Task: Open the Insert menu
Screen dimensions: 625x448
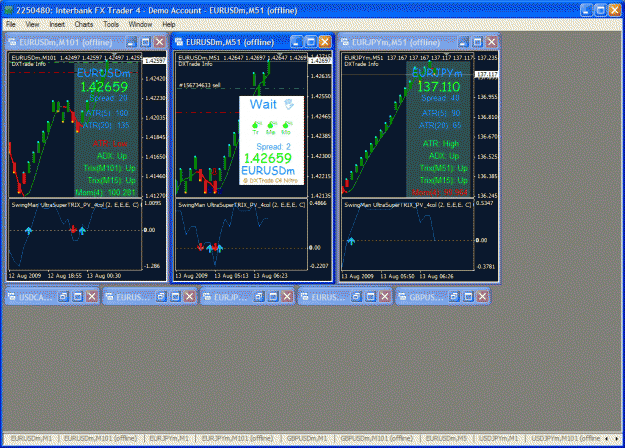Action: (57, 24)
